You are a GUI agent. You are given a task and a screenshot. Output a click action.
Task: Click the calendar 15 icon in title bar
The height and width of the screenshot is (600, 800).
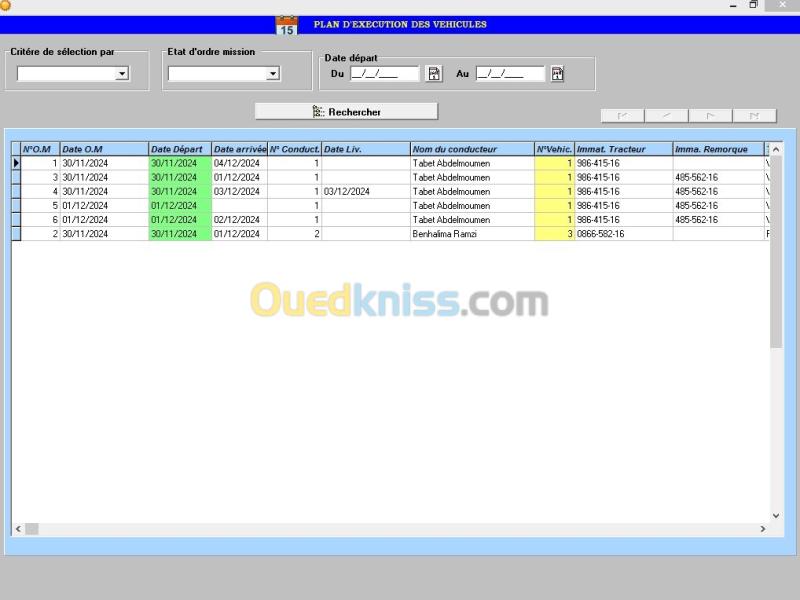pos(286,26)
